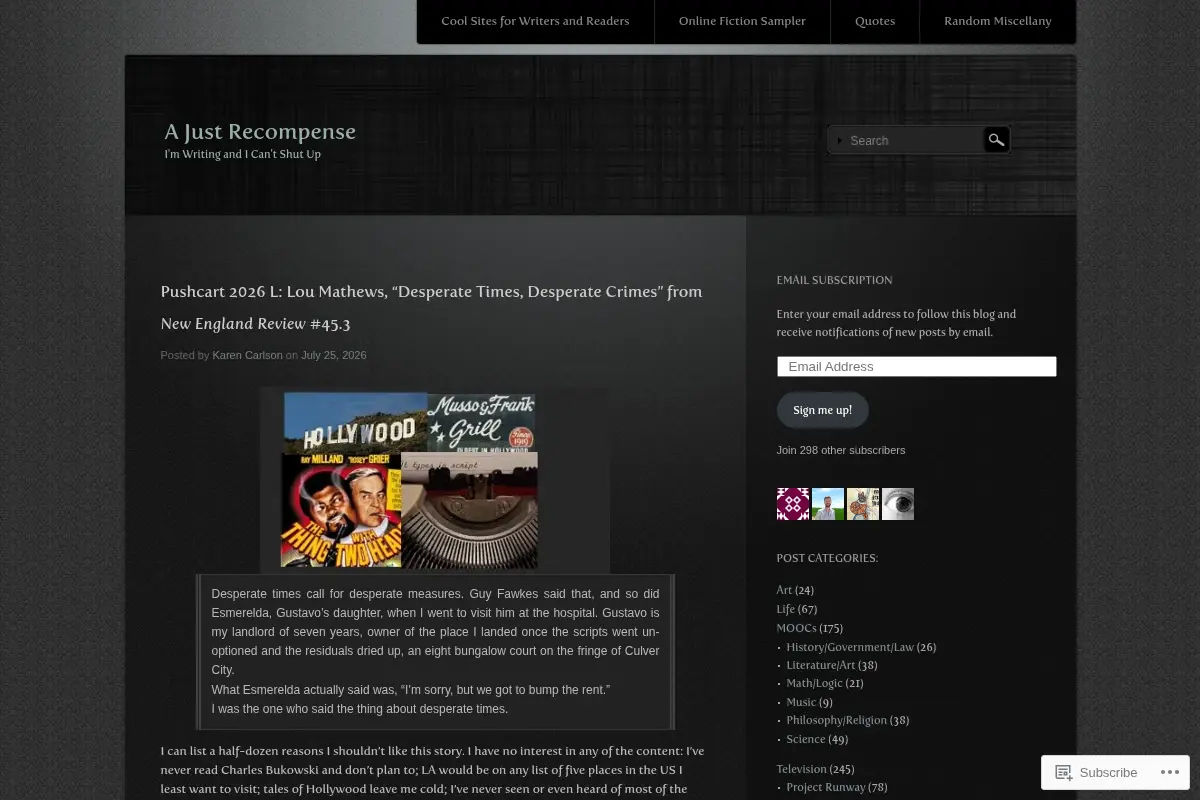The image size is (1200, 800).
Task: Open the Project Runway category
Action: (826, 787)
